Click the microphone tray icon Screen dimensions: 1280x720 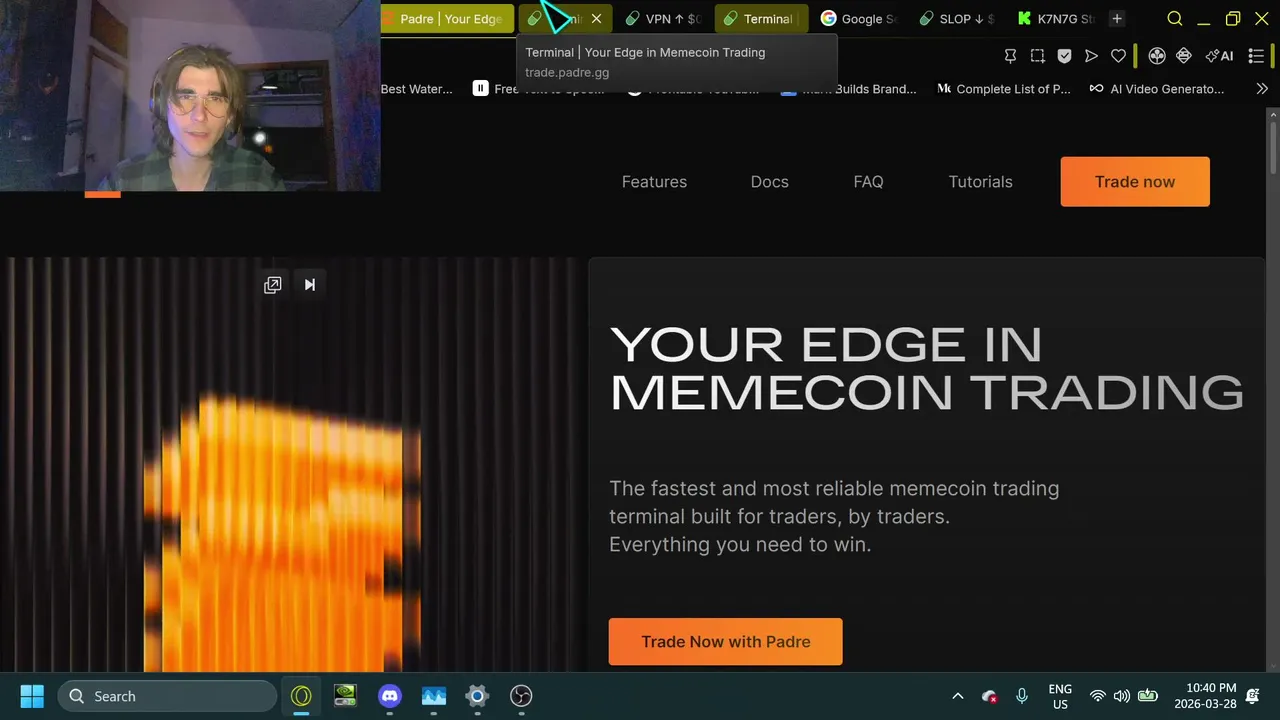1022,696
